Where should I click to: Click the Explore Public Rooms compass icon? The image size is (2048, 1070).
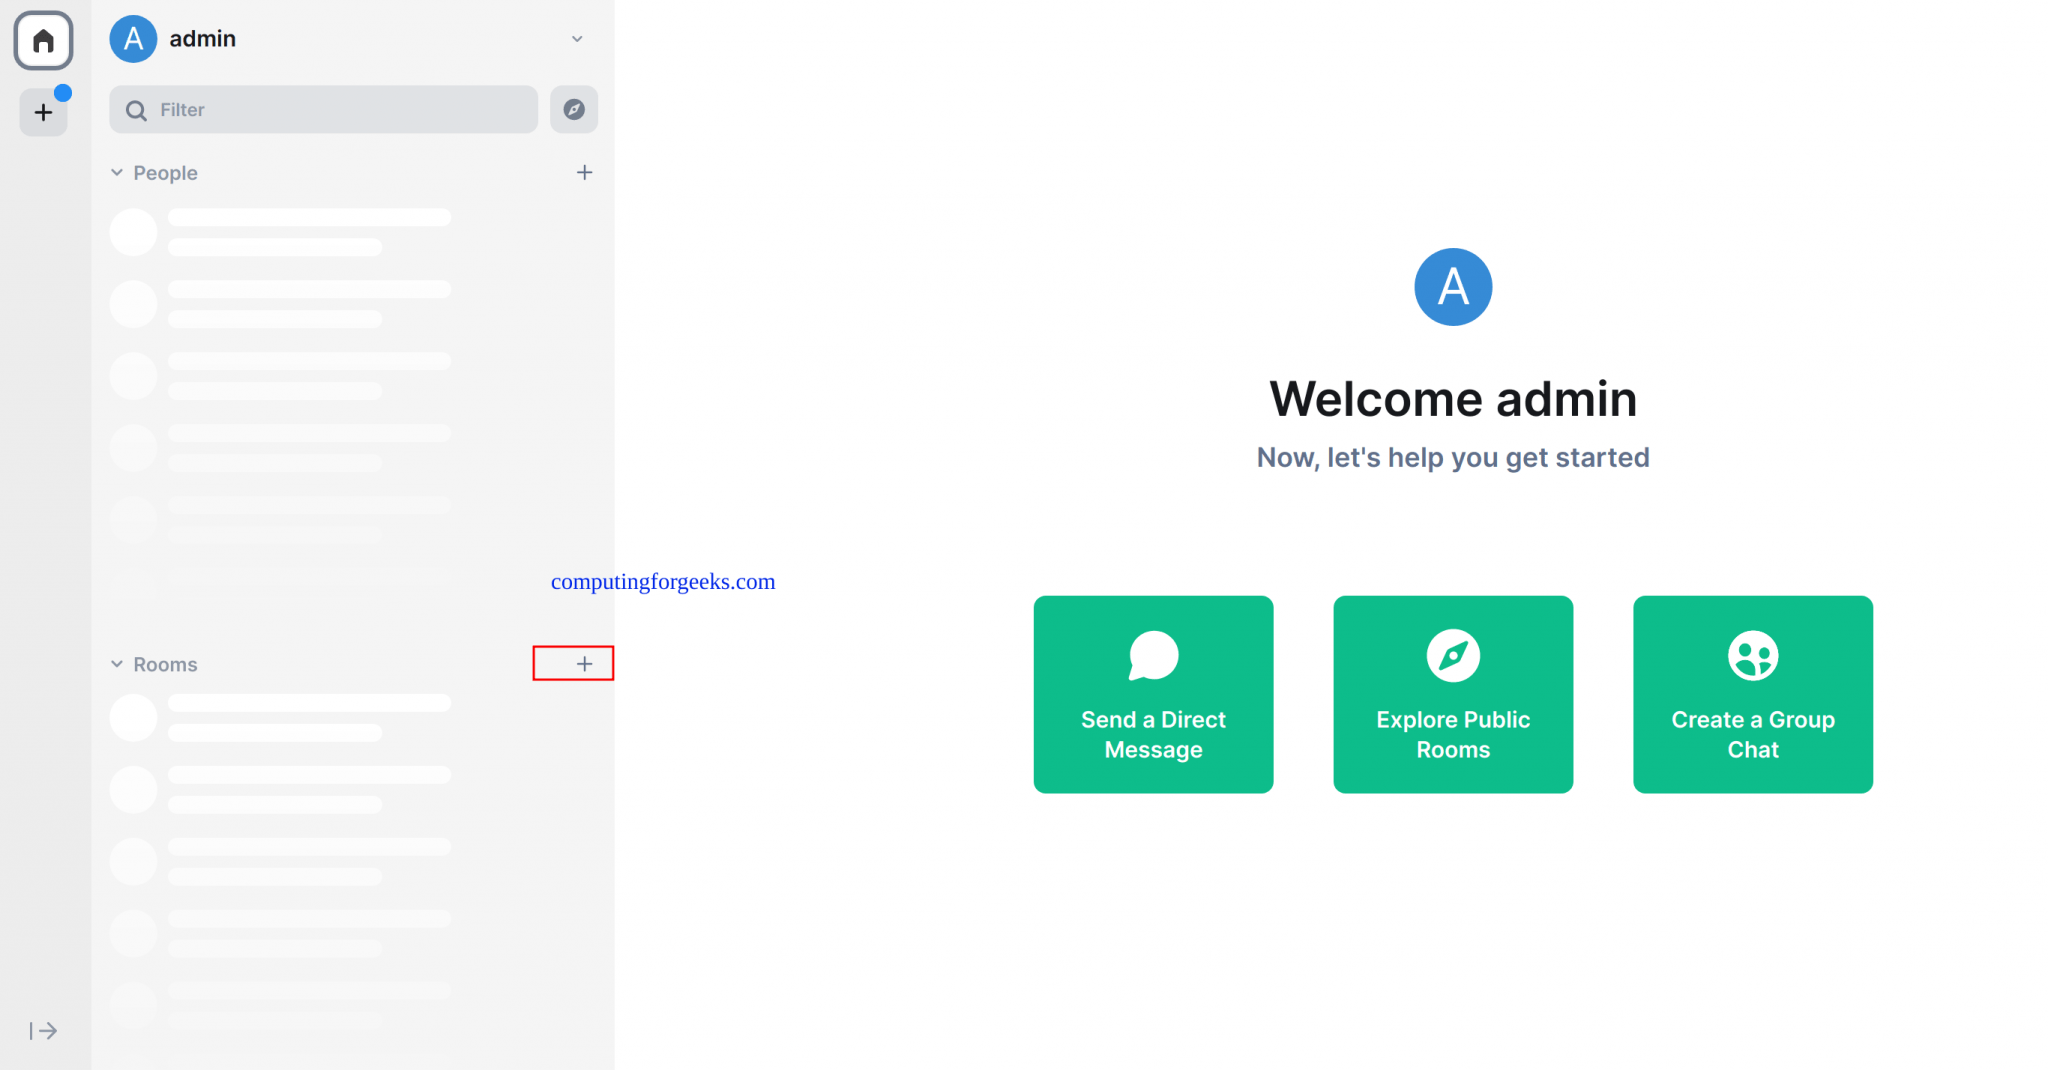(x=1452, y=655)
